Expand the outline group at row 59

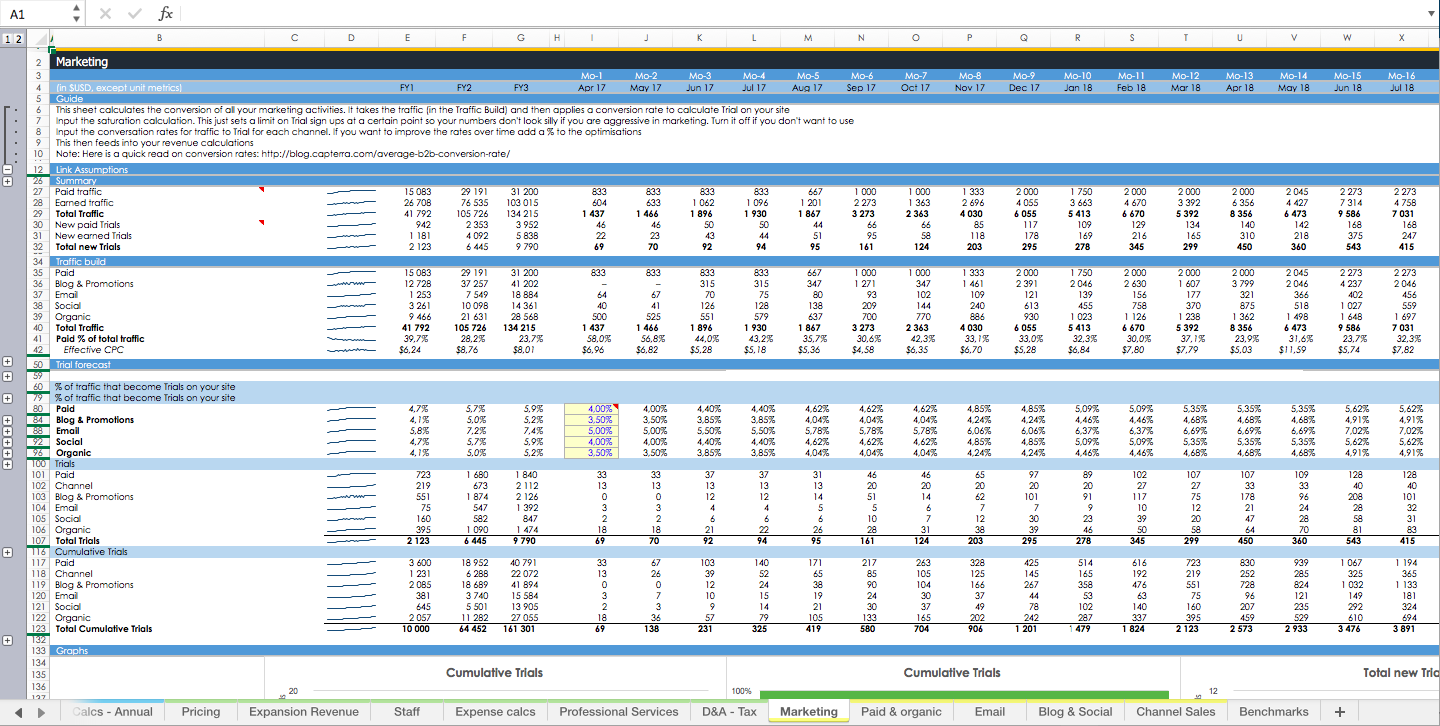coord(7,376)
